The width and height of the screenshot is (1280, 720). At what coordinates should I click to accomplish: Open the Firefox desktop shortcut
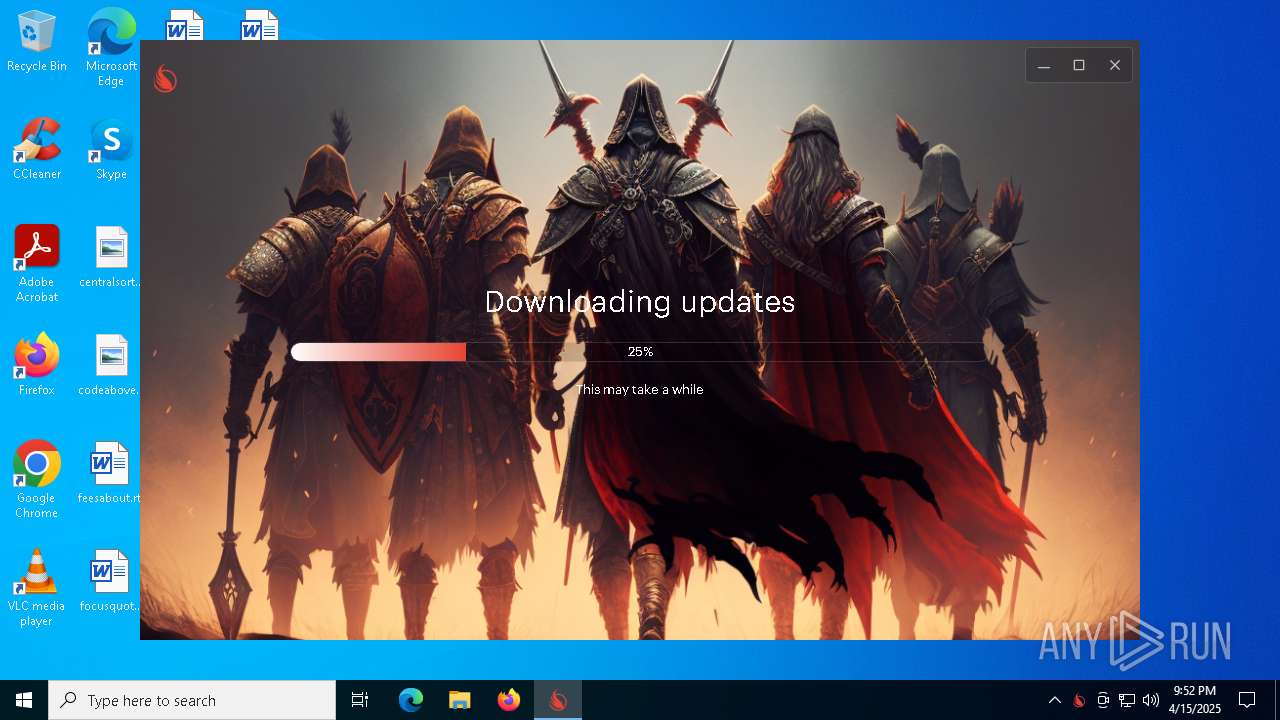point(37,365)
